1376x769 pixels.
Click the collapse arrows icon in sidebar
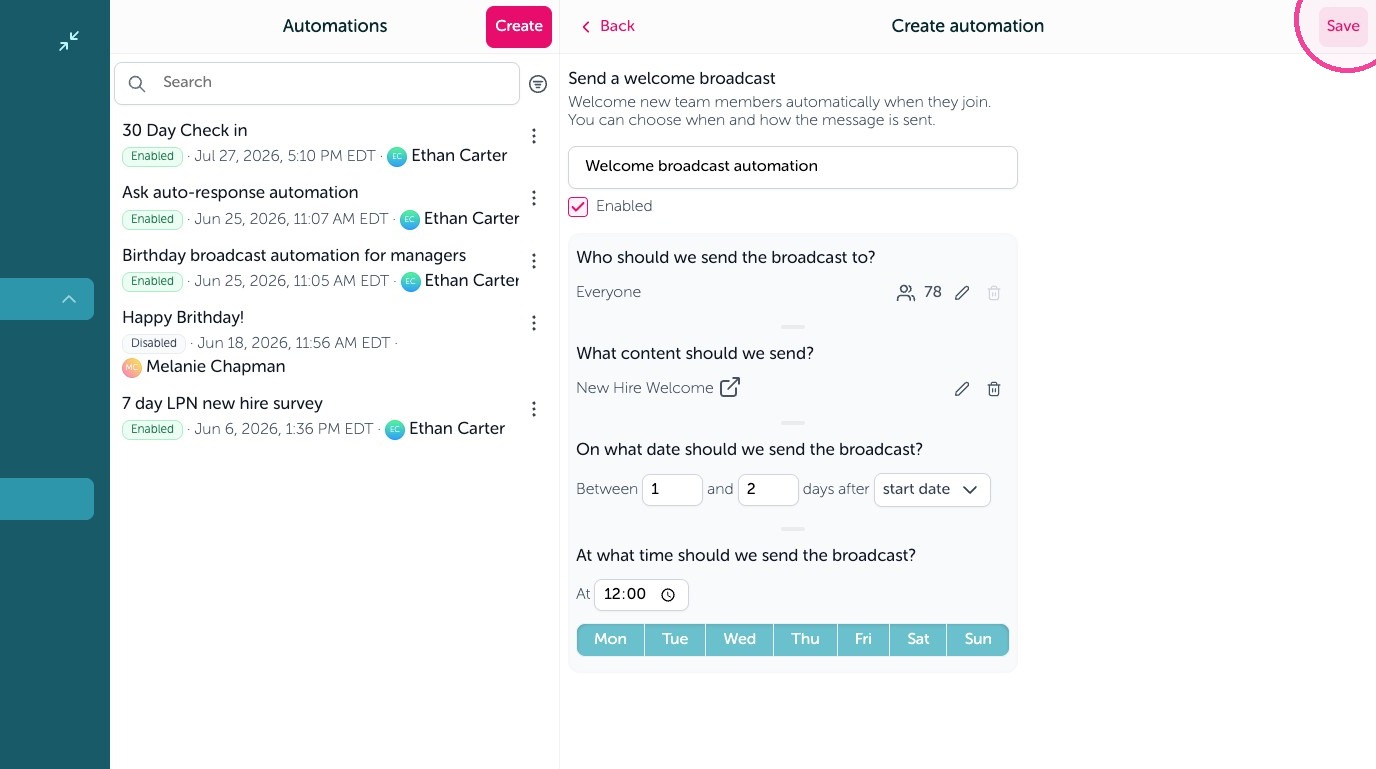pyautogui.click(x=69, y=41)
